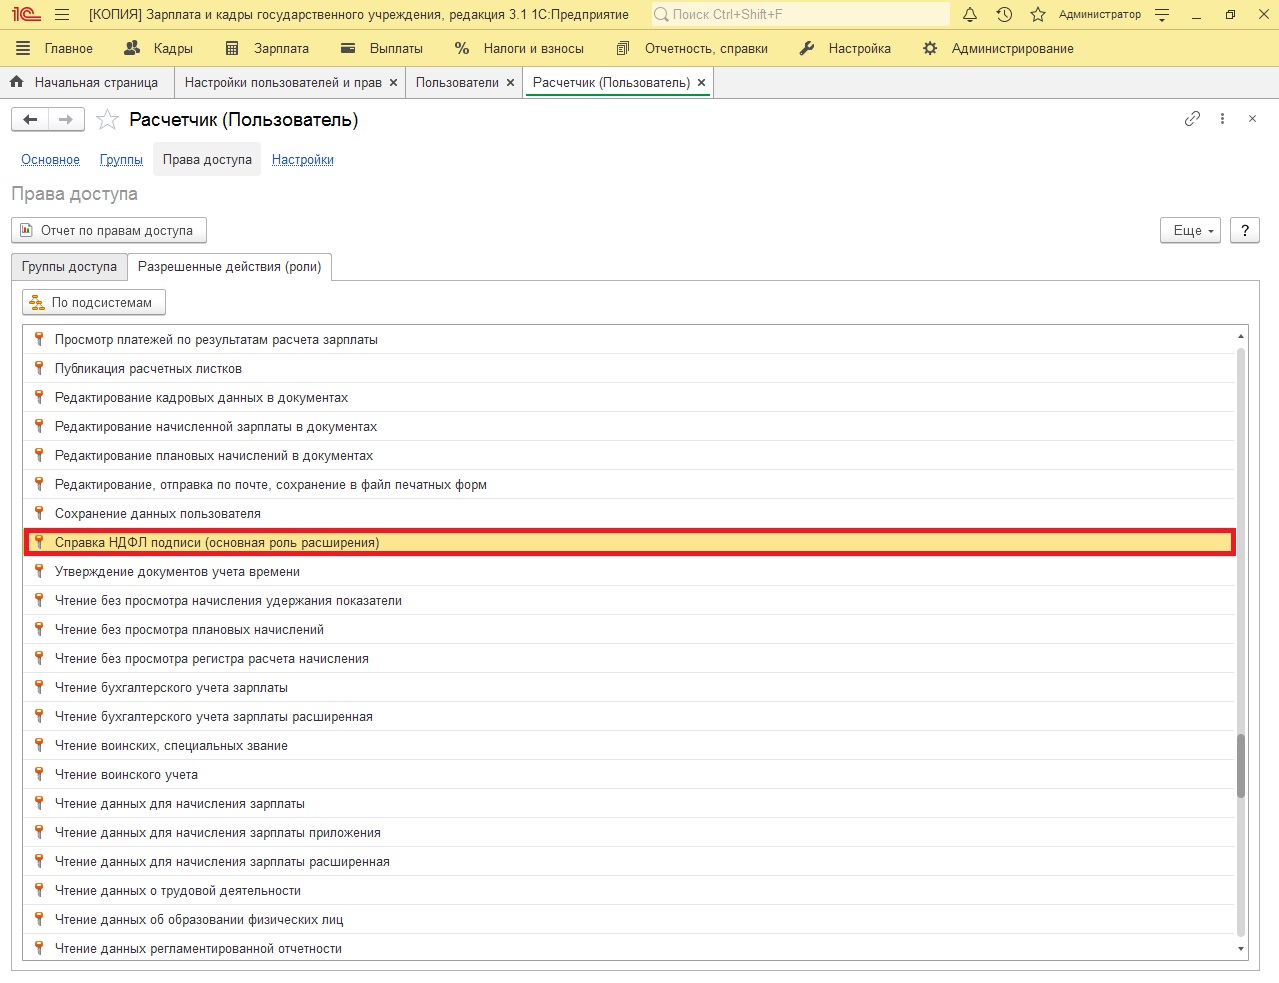Select row Чтение данных об образовании физических лиц
This screenshot has width=1279, height=983.
(630, 919)
